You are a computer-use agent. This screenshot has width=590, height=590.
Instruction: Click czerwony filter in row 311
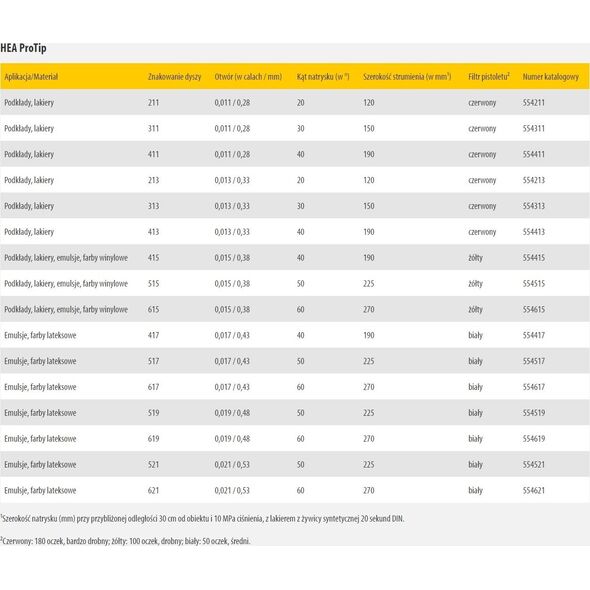(x=482, y=129)
